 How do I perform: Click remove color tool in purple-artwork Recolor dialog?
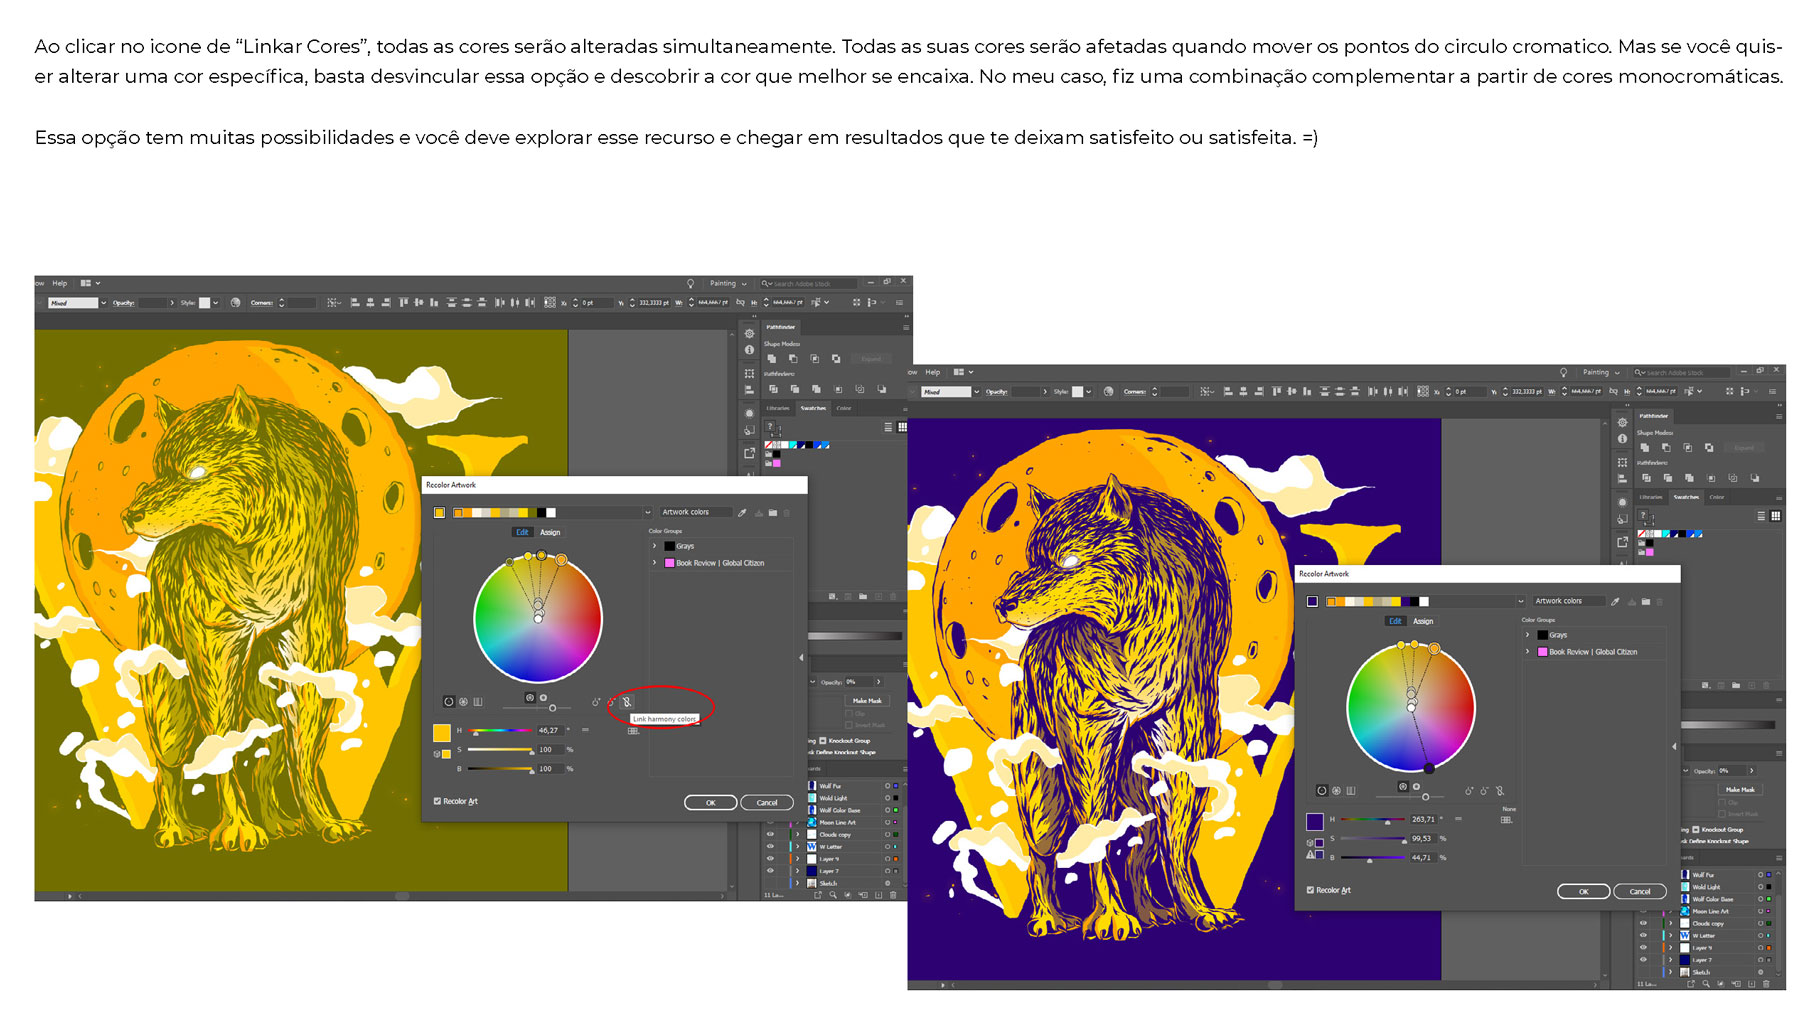pyautogui.click(x=1484, y=791)
